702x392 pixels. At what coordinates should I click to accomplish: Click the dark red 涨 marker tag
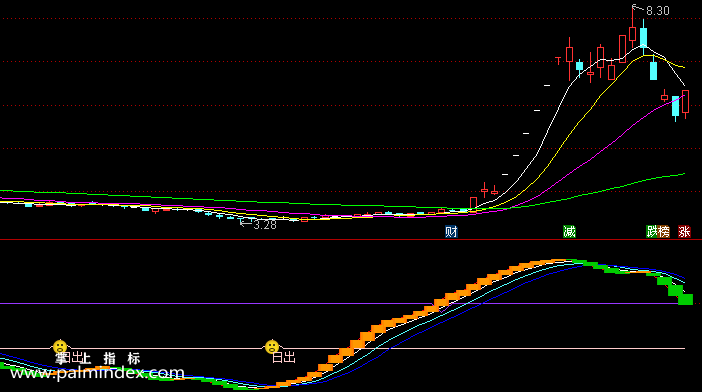click(x=684, y=231)
